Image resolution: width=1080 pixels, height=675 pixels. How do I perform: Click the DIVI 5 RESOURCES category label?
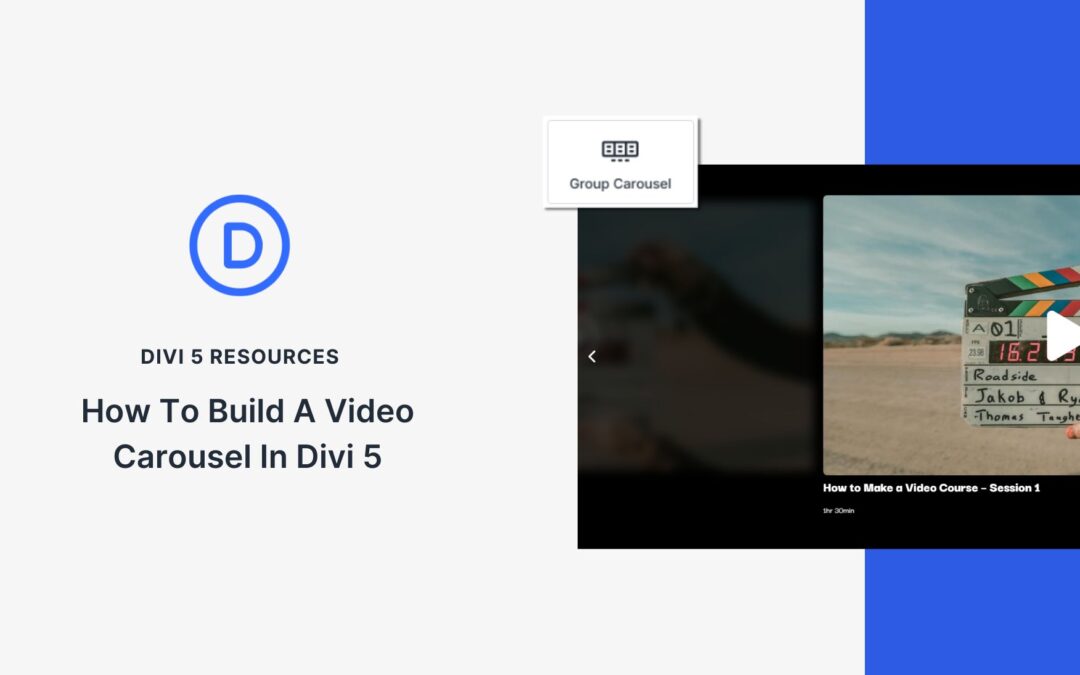point(239,356)
